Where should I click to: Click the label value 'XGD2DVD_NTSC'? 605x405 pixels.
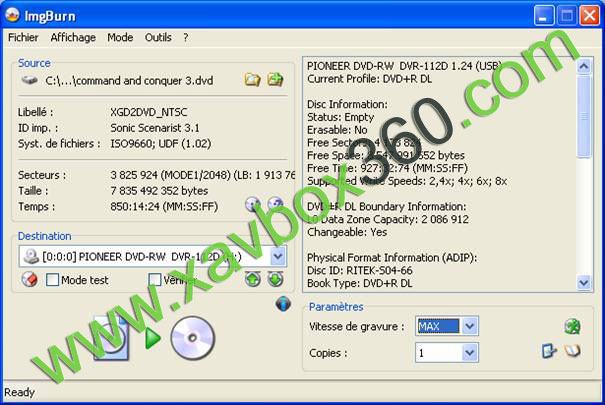tap(149, 112)
